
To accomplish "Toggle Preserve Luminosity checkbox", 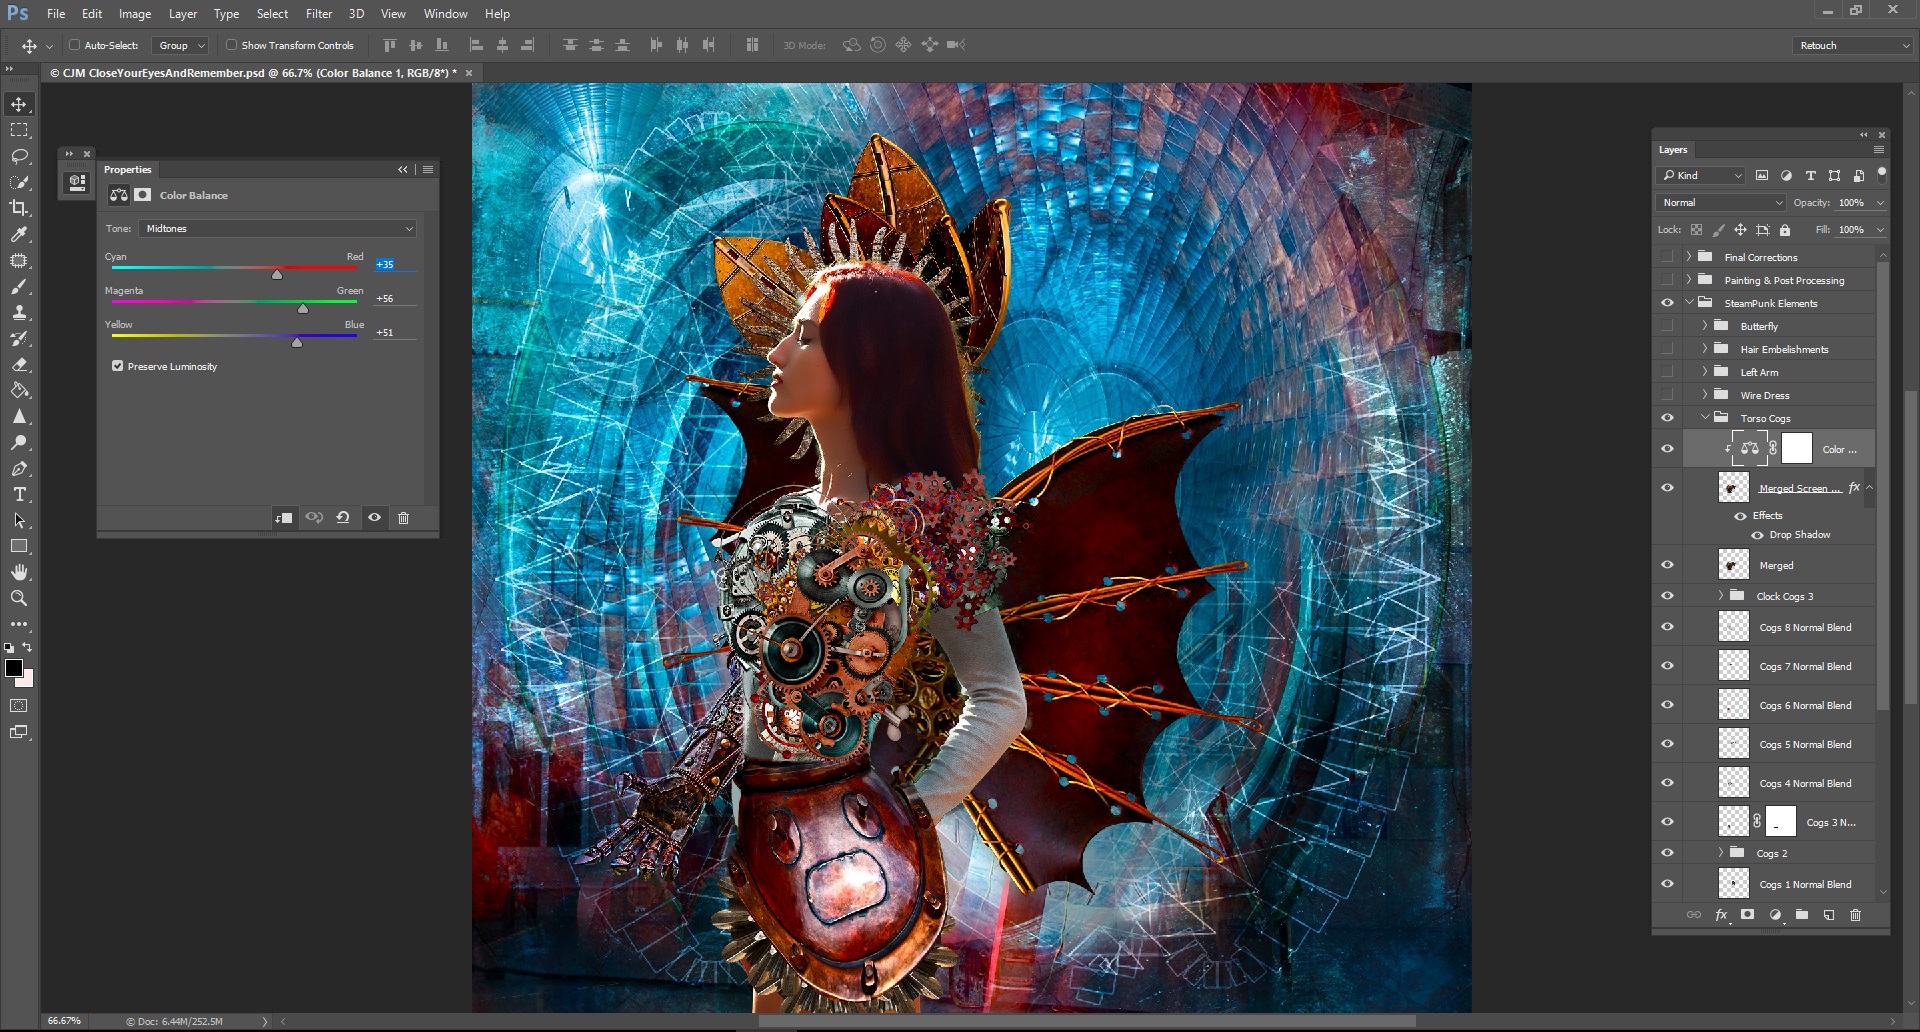I will pos(118,366).
